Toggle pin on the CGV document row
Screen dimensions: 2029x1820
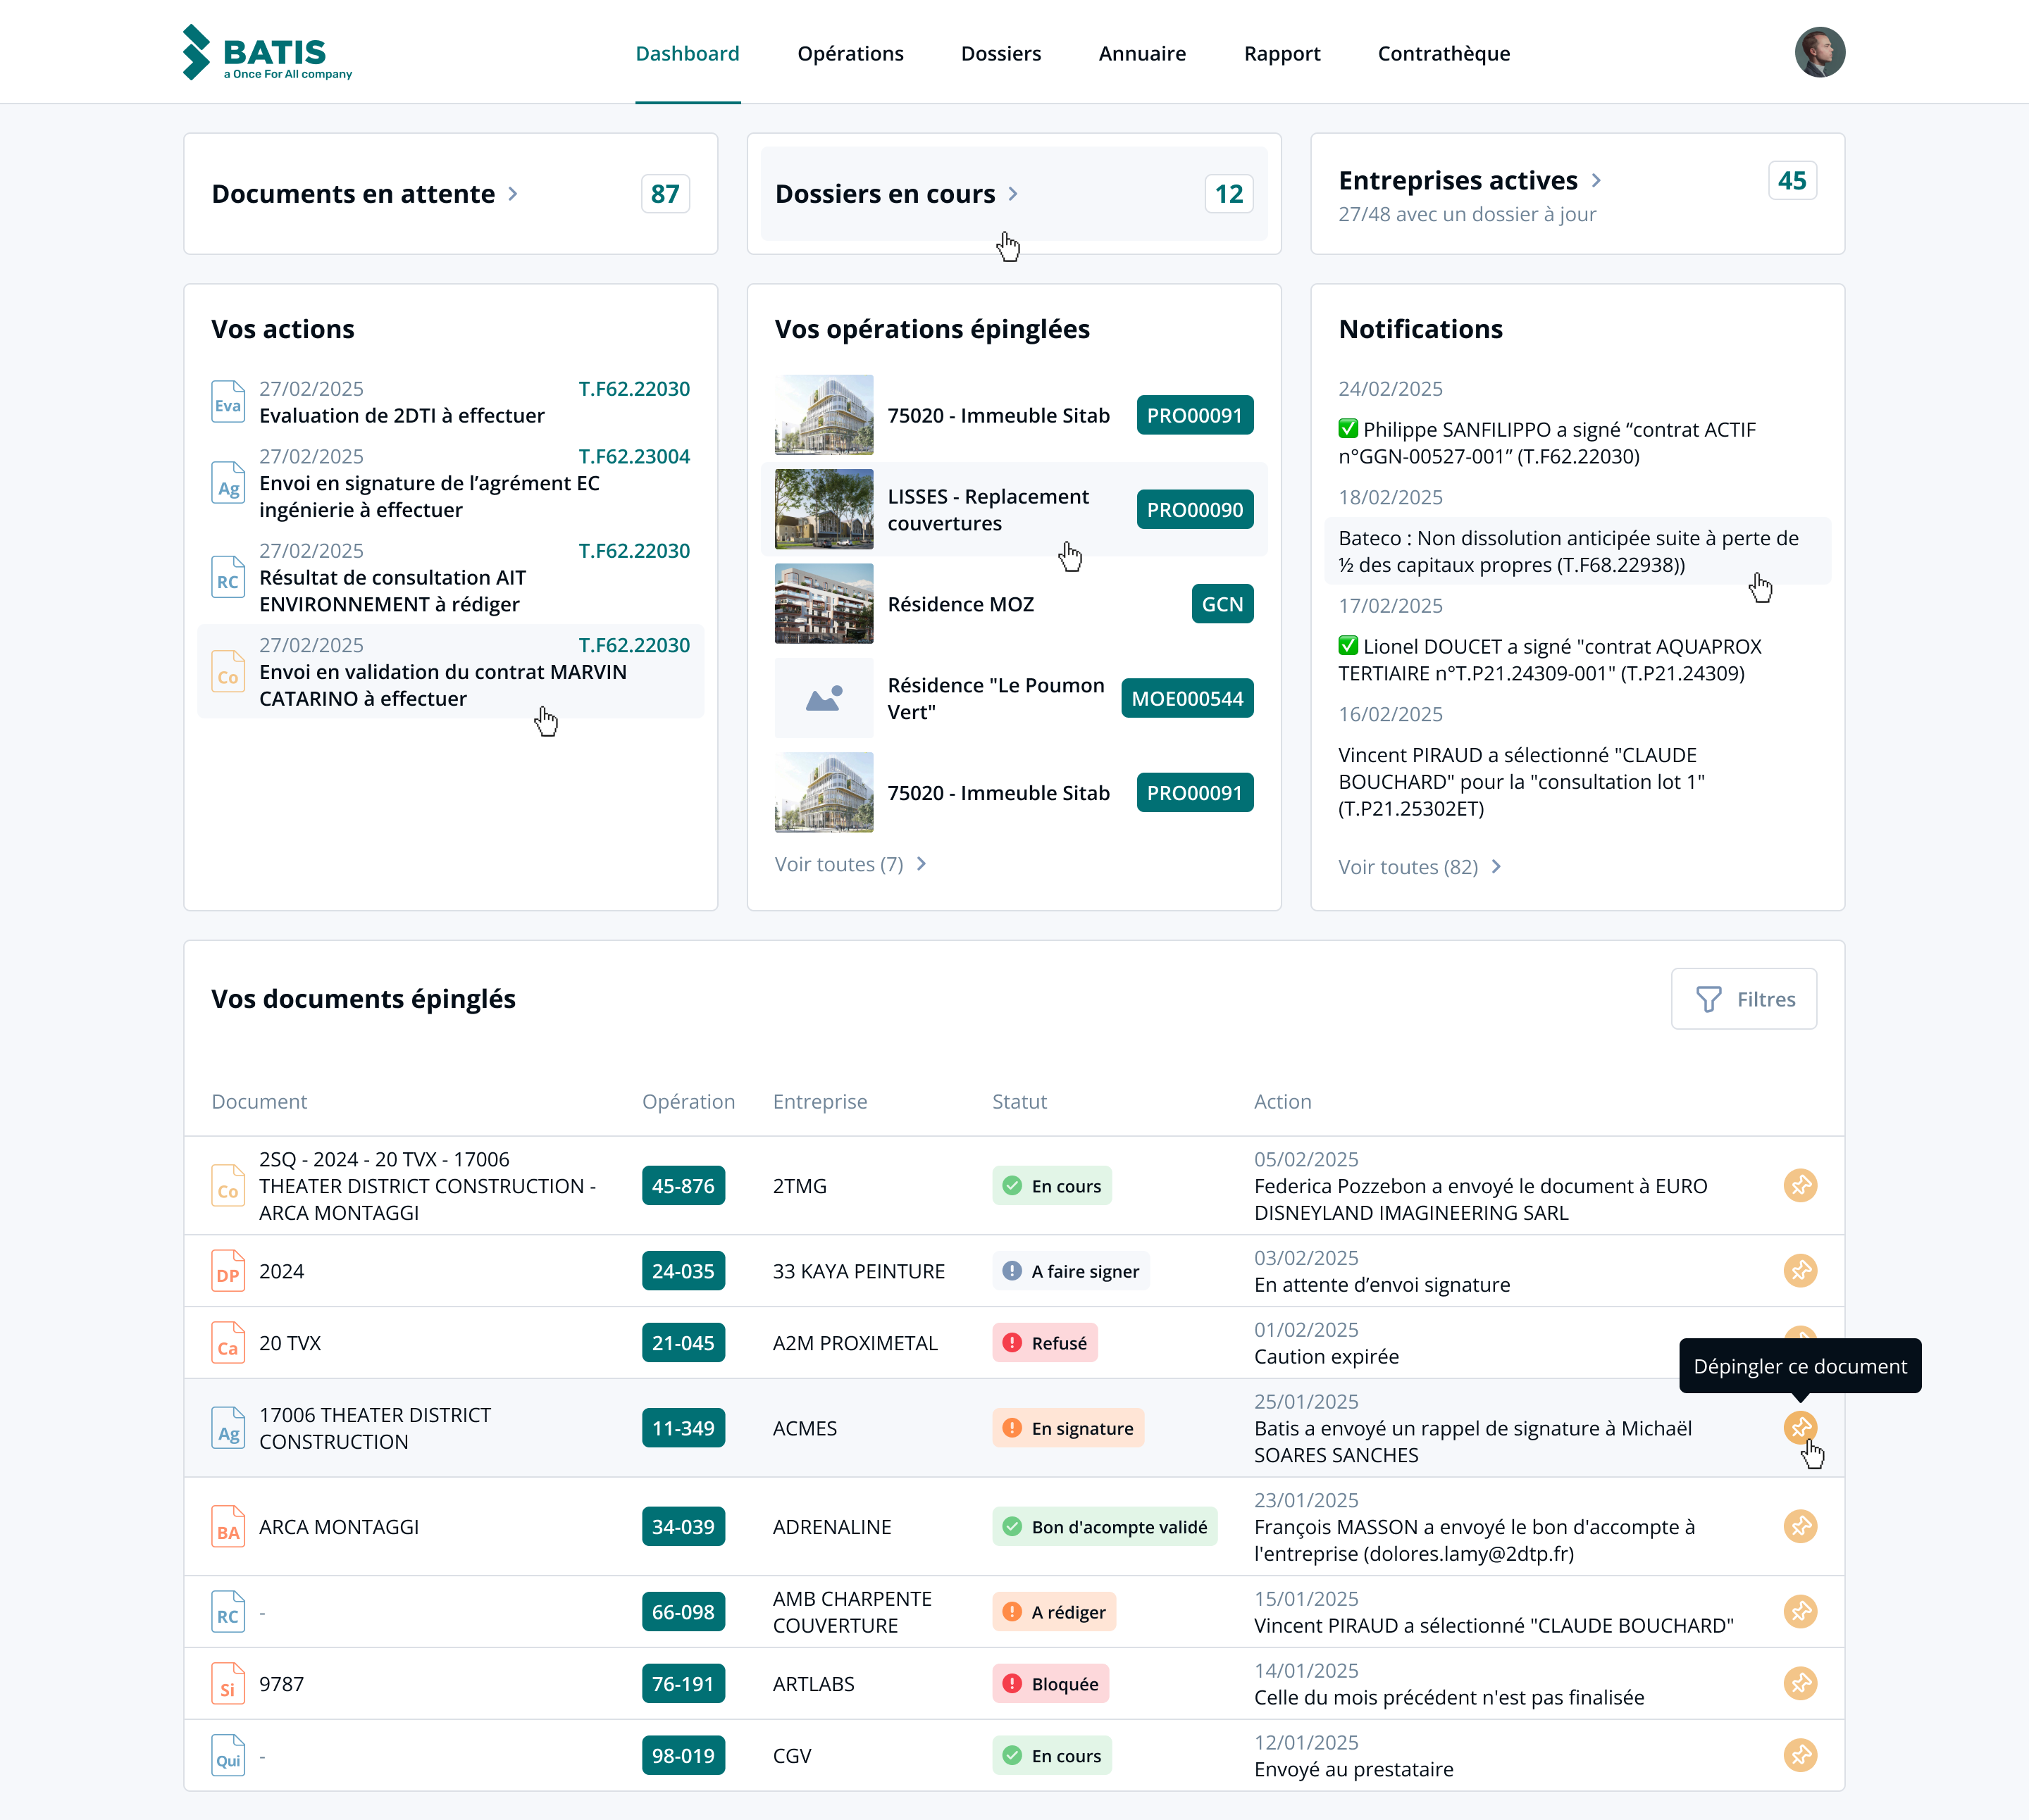pos(1800,1755)
